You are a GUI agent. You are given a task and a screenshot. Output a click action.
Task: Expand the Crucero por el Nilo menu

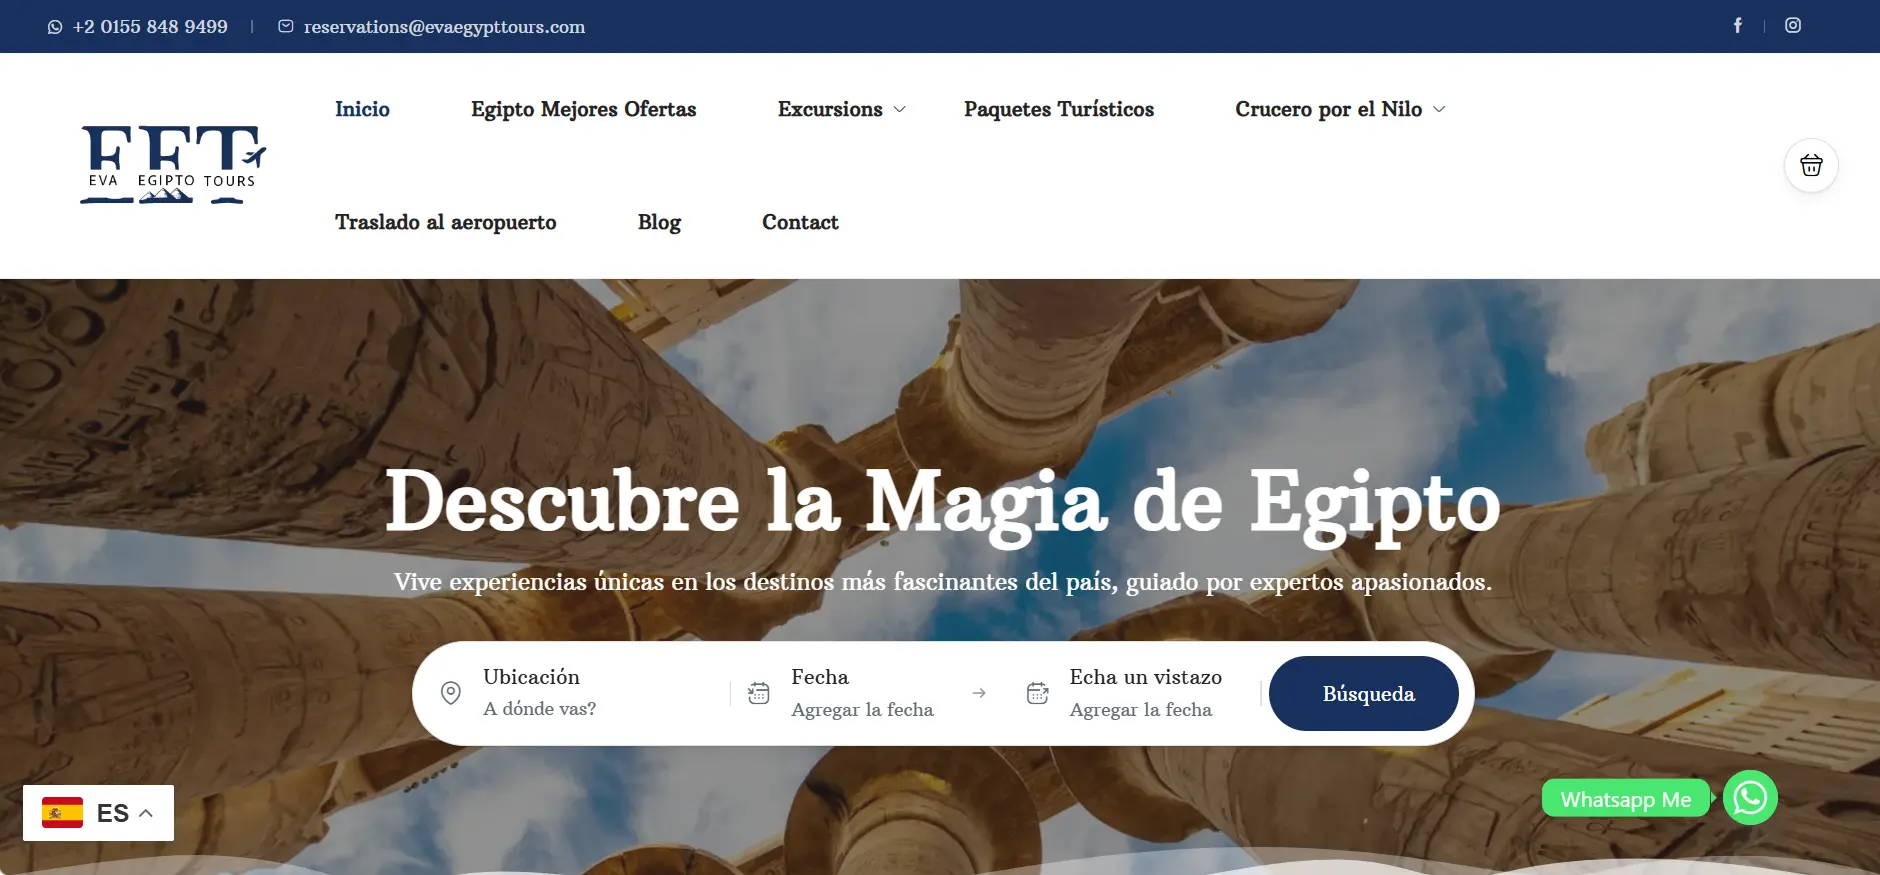pyautogui.click(x=1340, y=109)
